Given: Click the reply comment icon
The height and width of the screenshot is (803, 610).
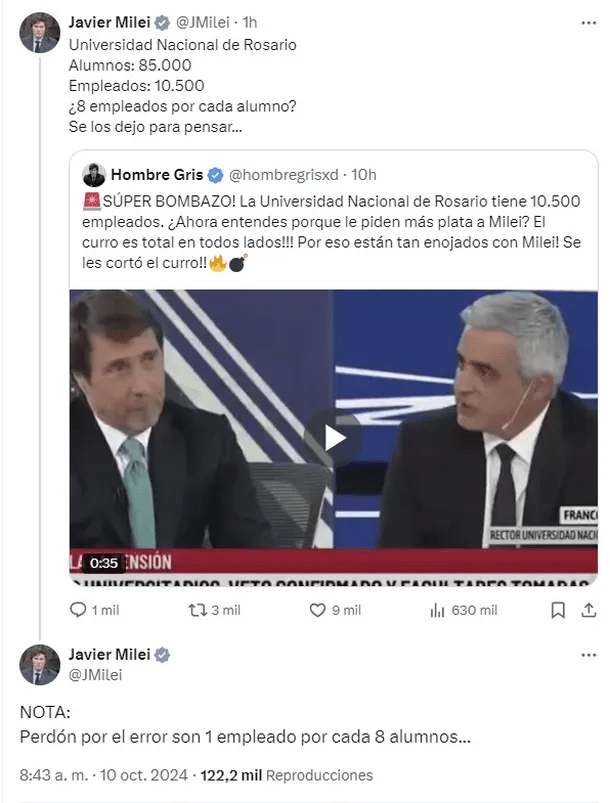Looking at the screenshot, I should tap(80, 610).
